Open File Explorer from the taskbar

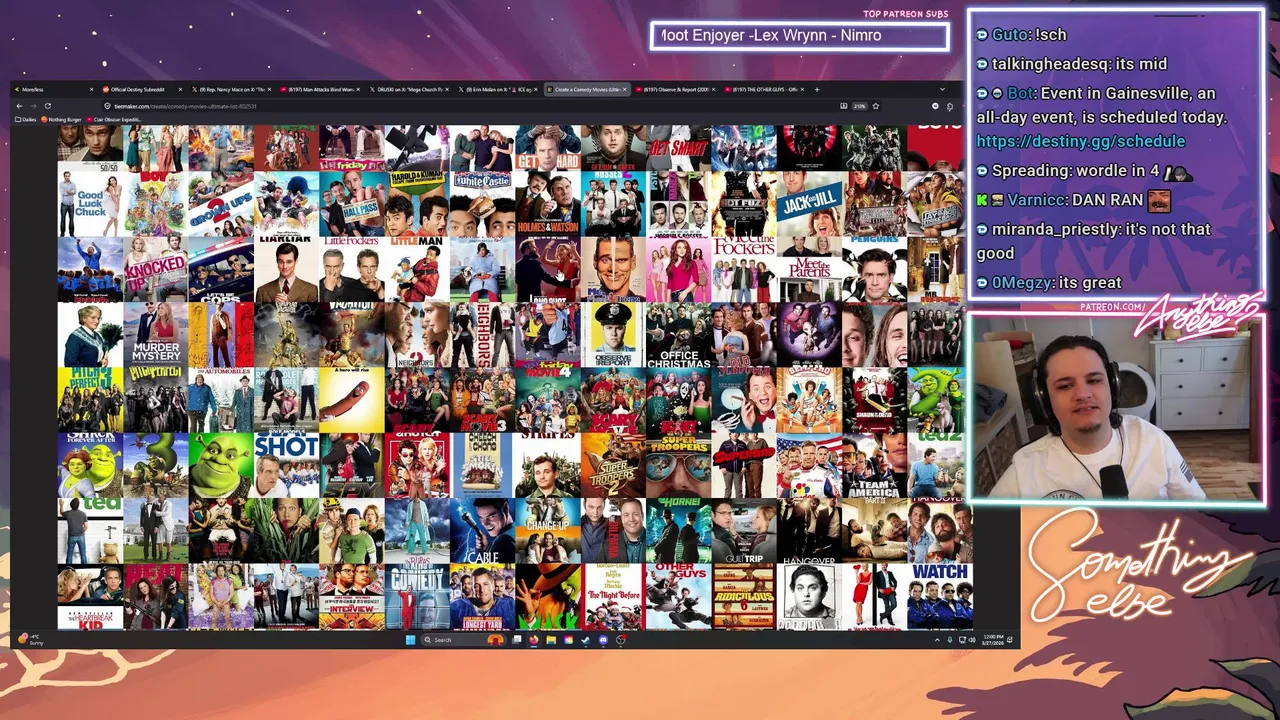(x=551, y=640)
